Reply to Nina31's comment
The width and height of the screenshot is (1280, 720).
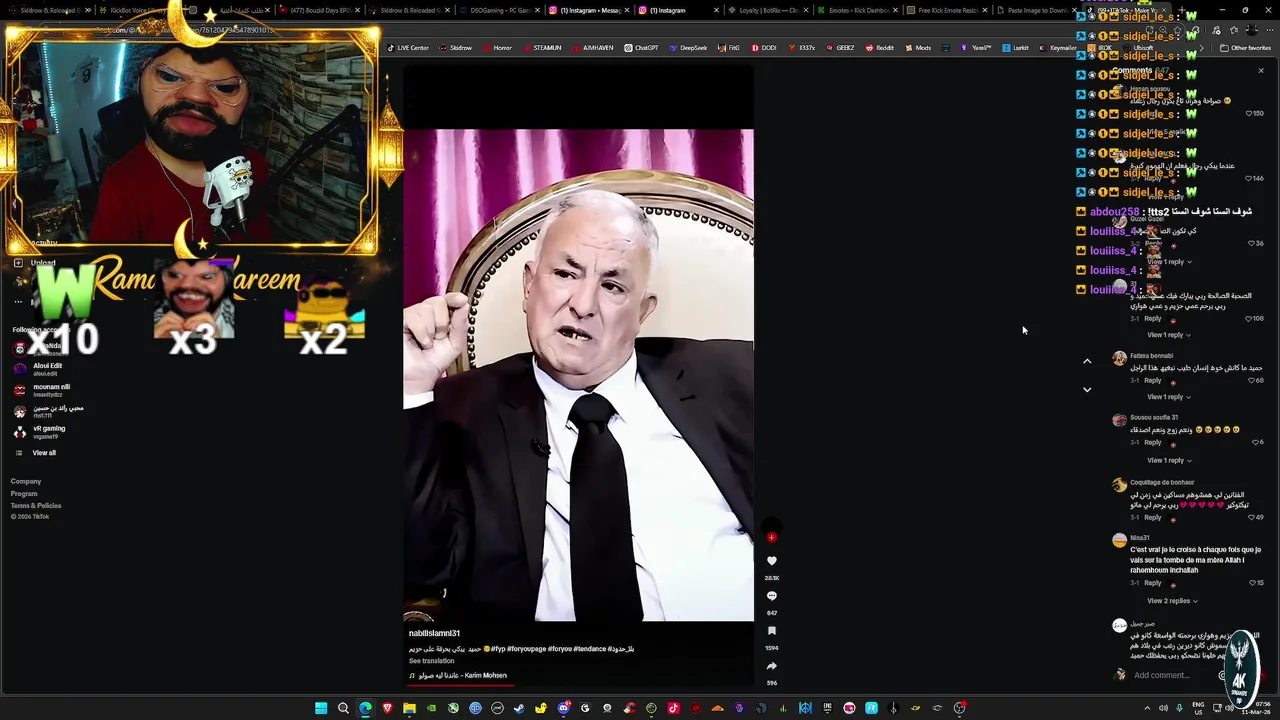point(1153,582)
